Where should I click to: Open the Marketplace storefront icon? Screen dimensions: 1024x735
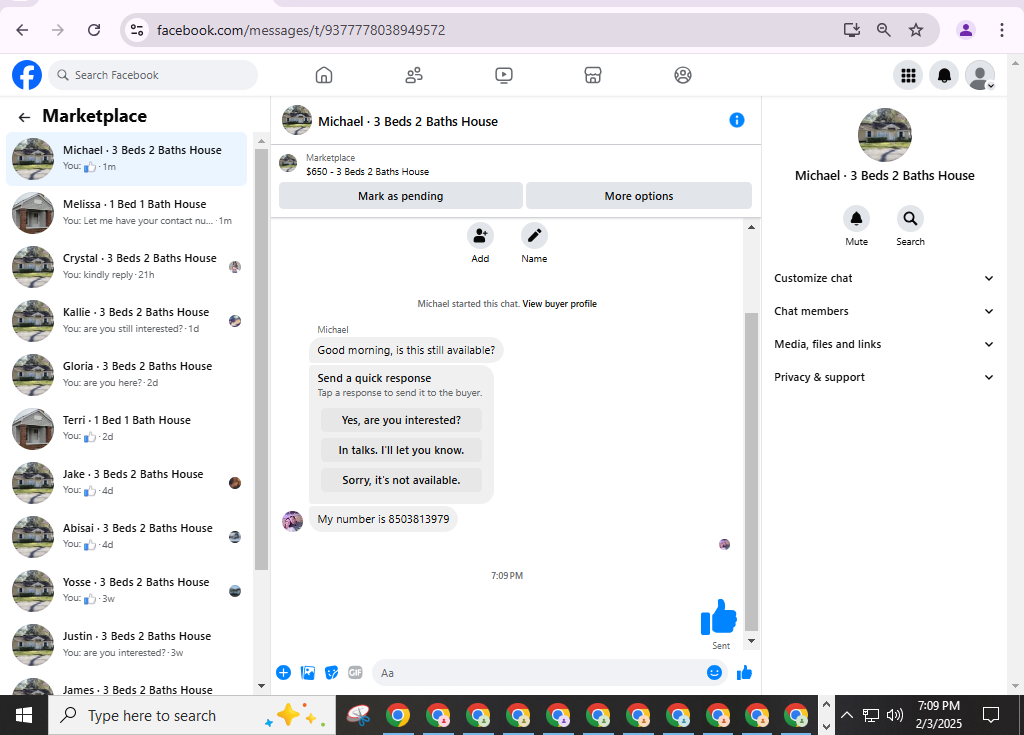point(593,75)
